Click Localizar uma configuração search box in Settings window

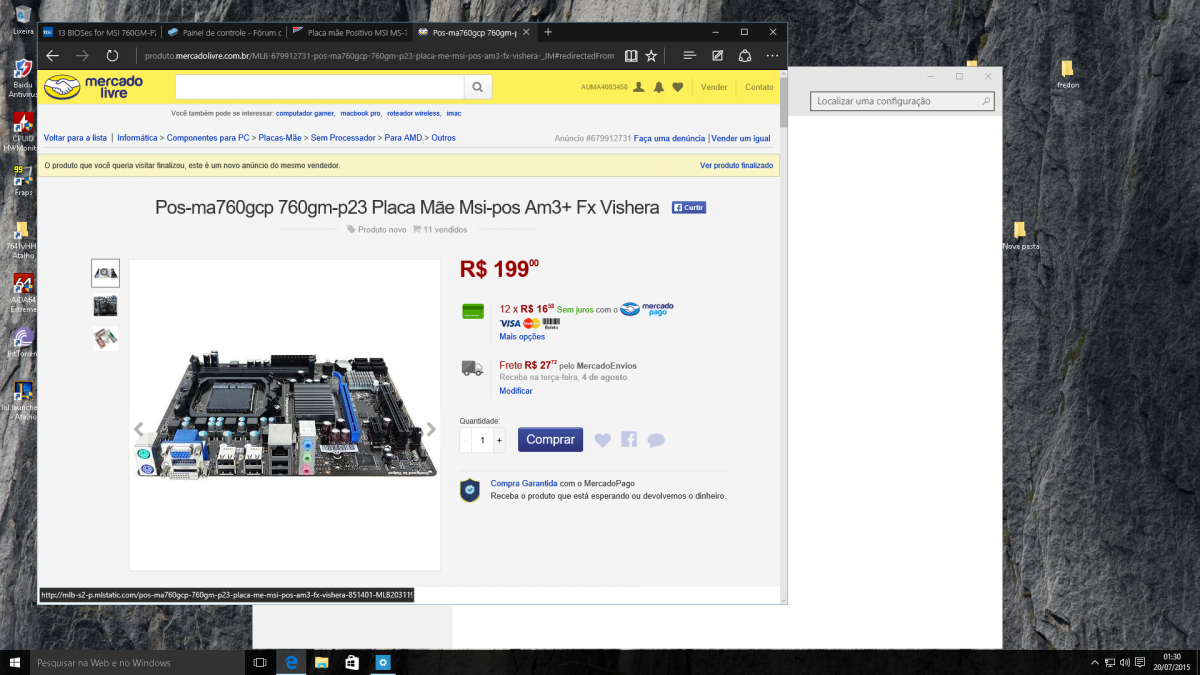(903, 101)
